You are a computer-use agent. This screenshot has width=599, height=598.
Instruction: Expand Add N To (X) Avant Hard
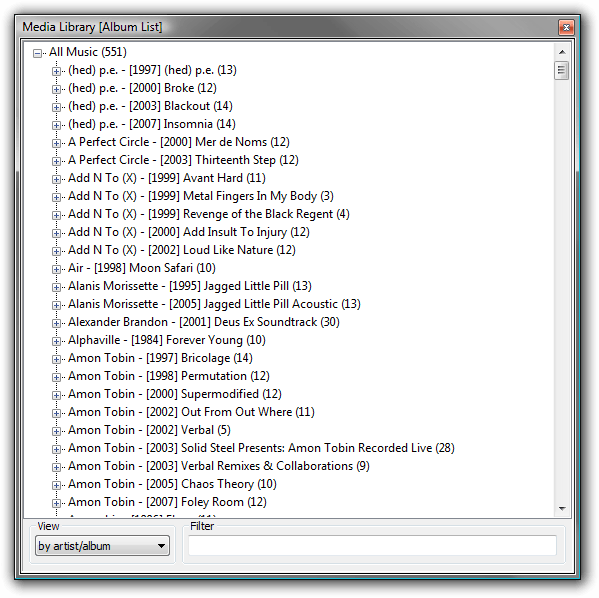click(57, 179)
